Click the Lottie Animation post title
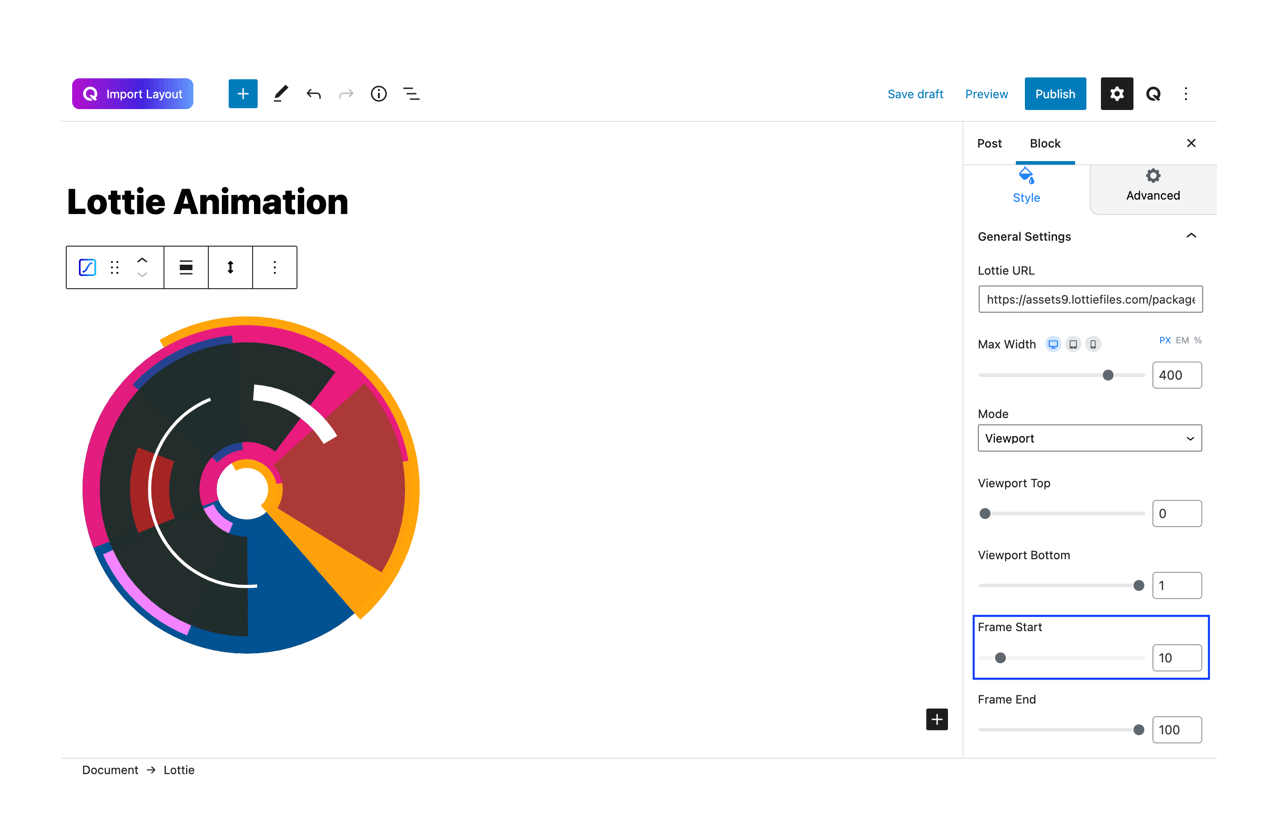Image resolution: width=1280 pixels, height=836 pixels. (x=208, y=202)
